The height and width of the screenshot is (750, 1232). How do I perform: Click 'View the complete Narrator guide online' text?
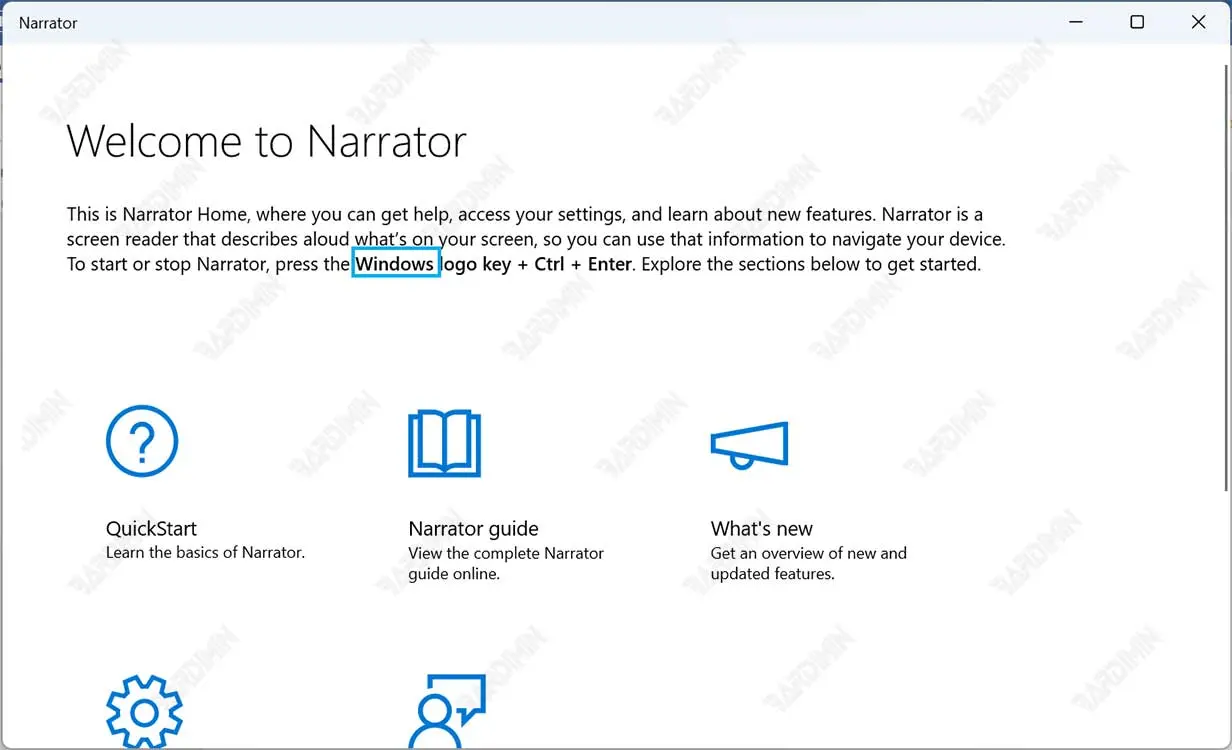505,563
